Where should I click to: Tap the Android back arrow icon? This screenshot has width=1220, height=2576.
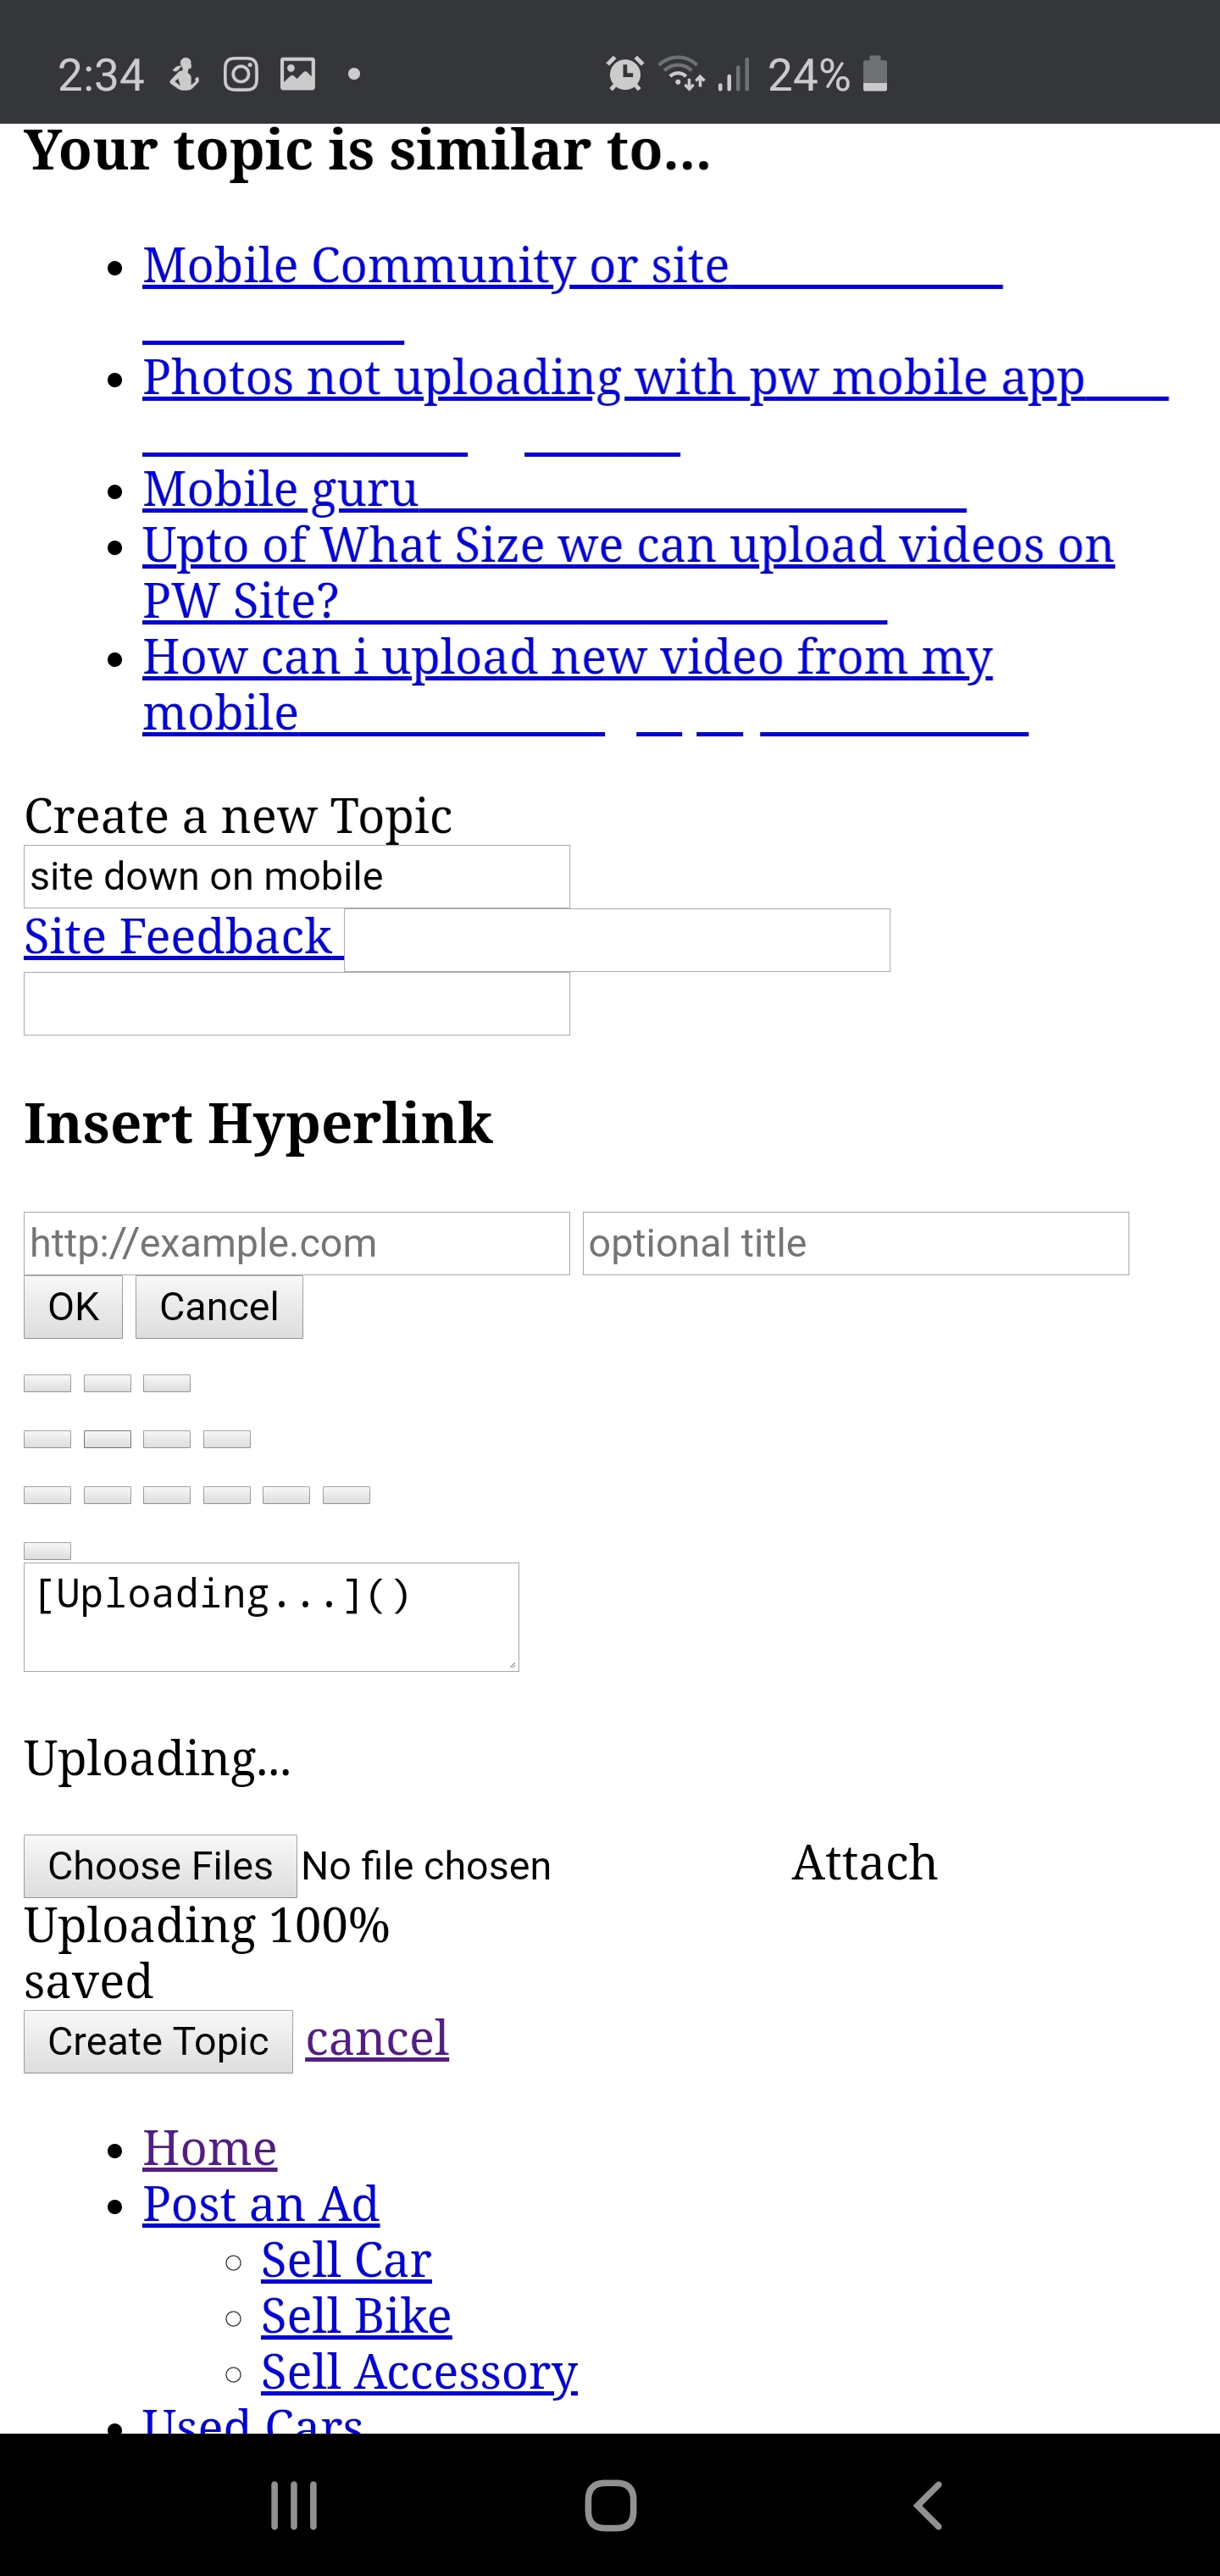pyautogui.click(x=928, y=2505)
